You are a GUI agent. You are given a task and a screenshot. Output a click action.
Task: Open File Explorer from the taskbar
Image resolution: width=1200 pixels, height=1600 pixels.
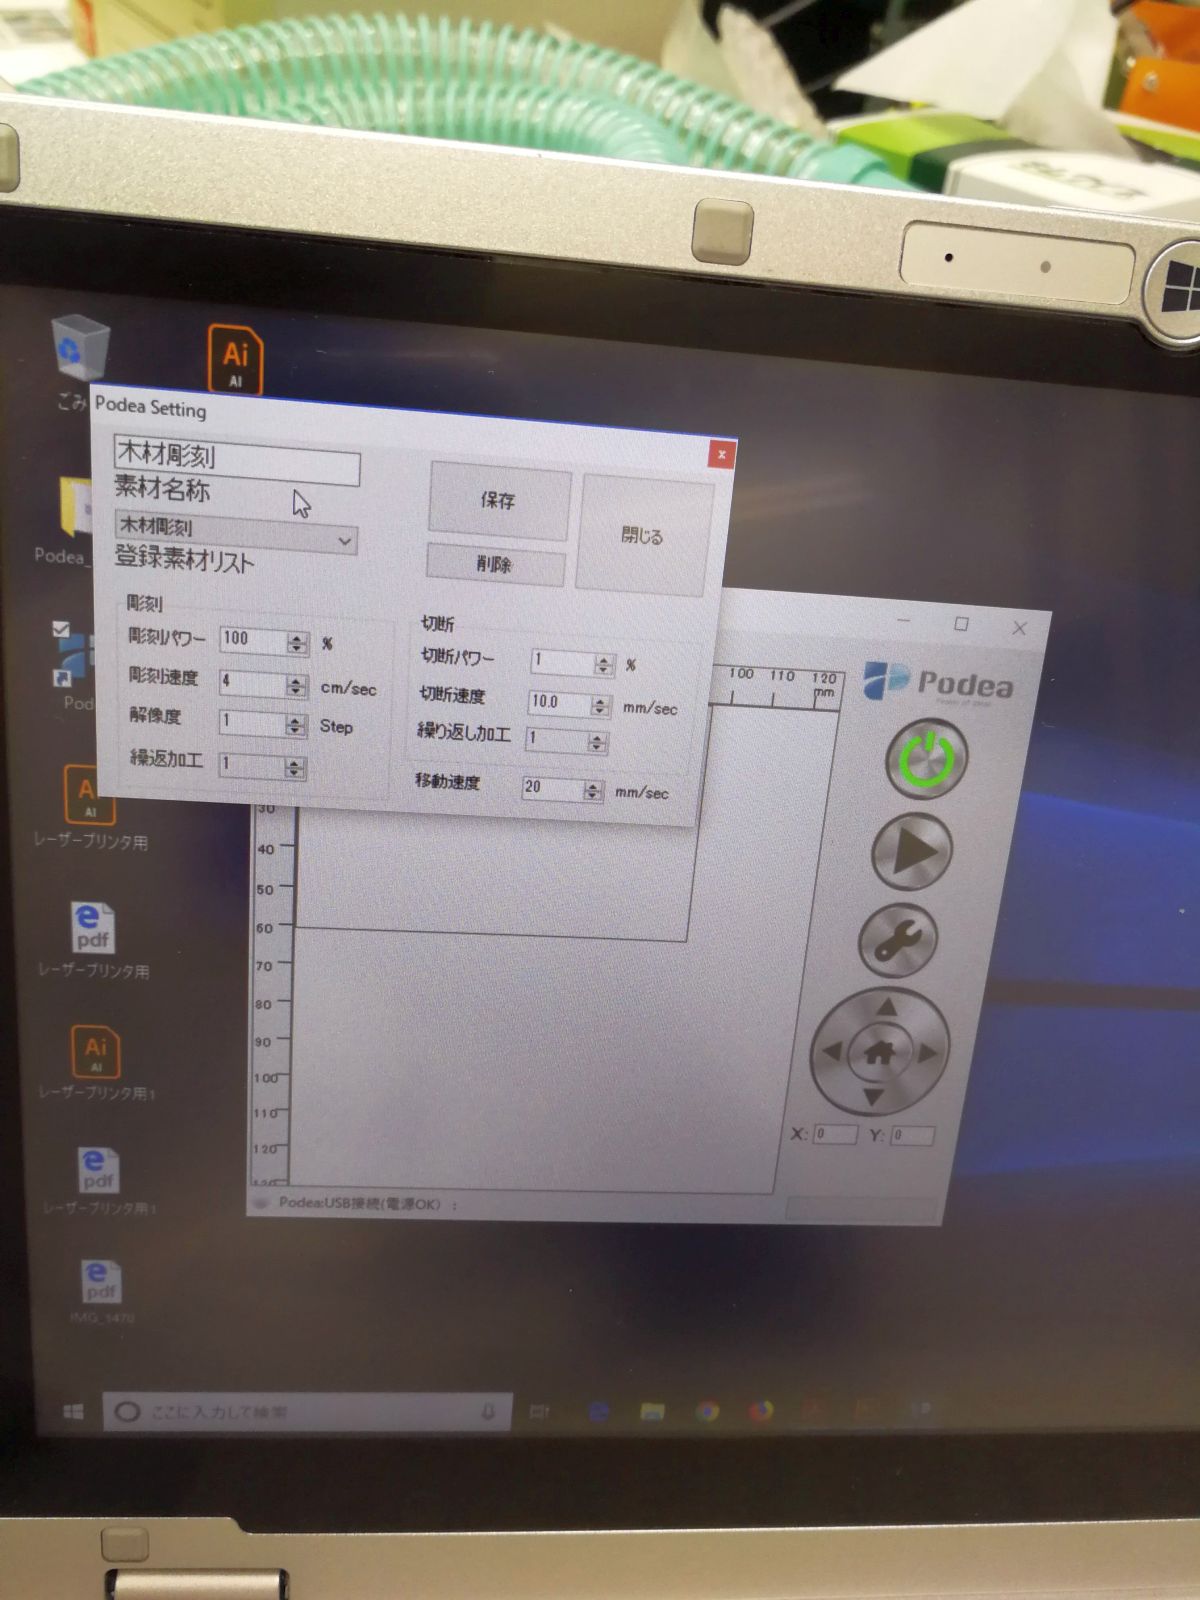coord(653,1412)
